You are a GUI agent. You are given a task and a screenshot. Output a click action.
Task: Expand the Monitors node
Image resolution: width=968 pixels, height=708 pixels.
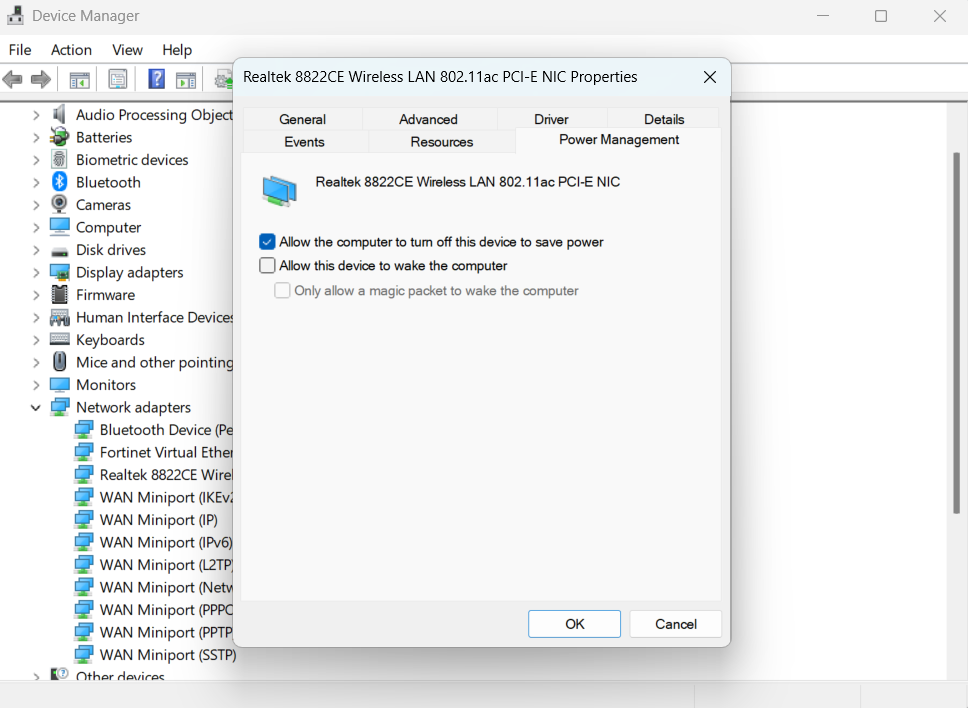pos(36,385)
